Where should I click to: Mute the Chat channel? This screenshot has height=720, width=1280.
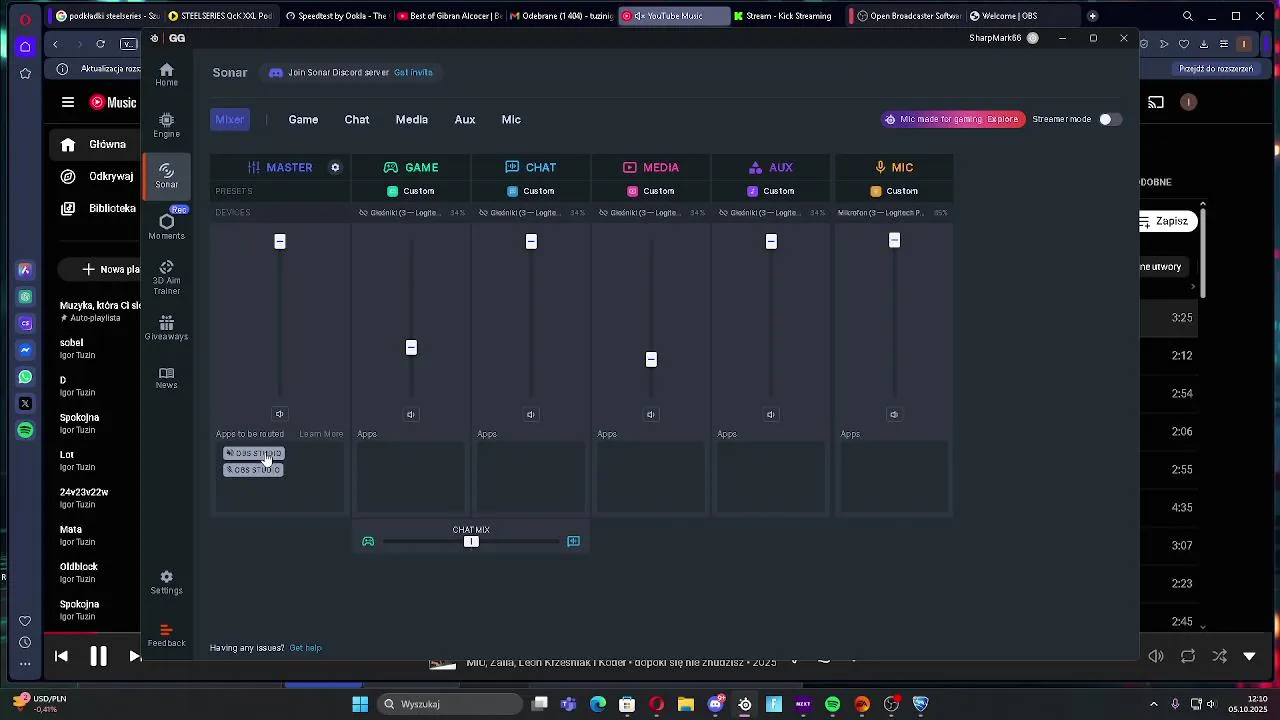(x=530, y=414)
